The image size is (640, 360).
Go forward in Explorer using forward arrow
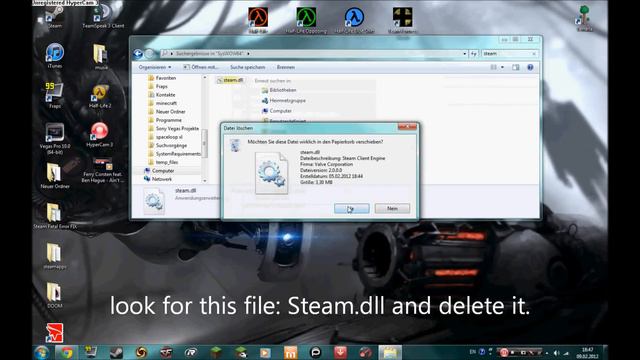[149, 54]
